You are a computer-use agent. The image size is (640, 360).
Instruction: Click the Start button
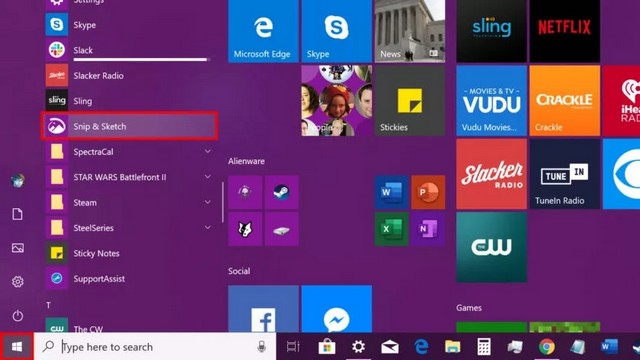tap(17, 347)
